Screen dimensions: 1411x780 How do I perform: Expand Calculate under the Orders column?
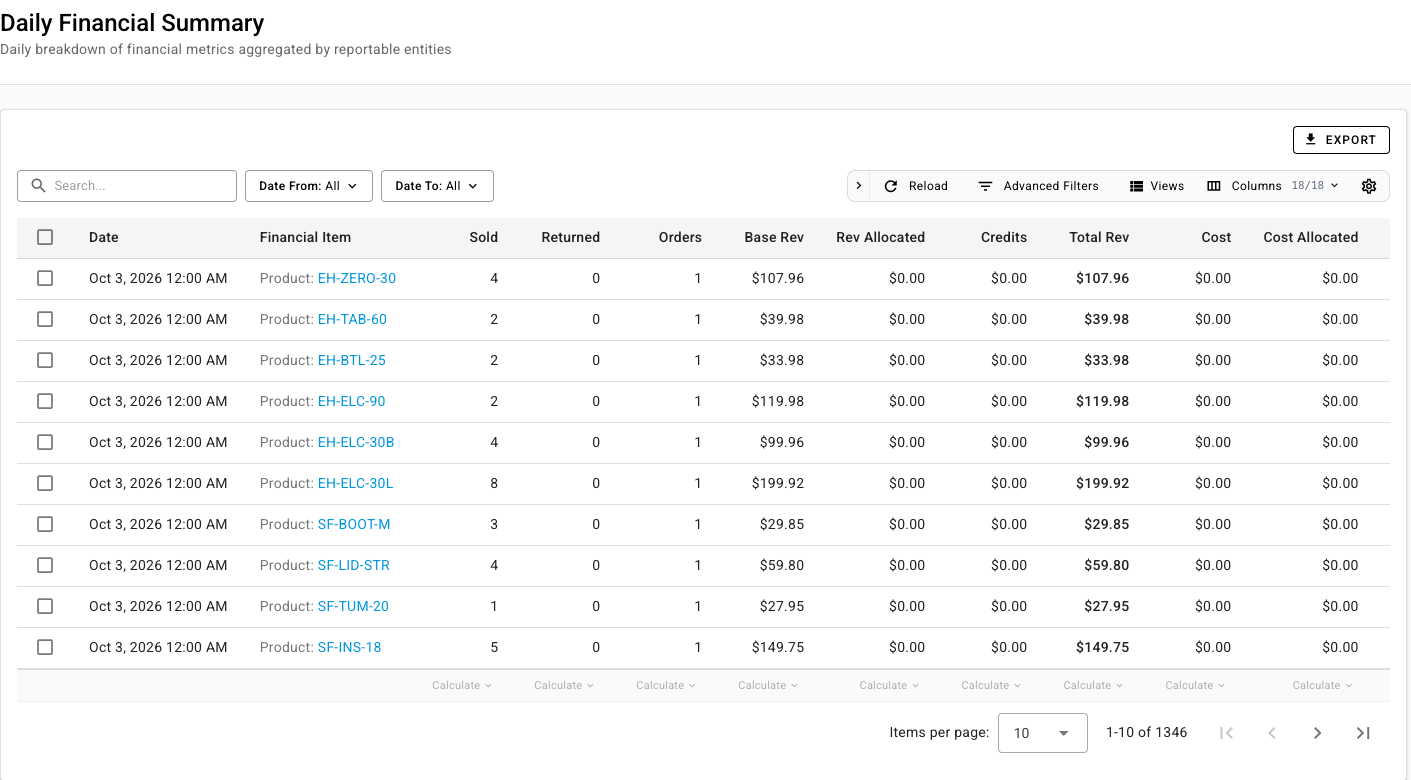tap(666, 685)
